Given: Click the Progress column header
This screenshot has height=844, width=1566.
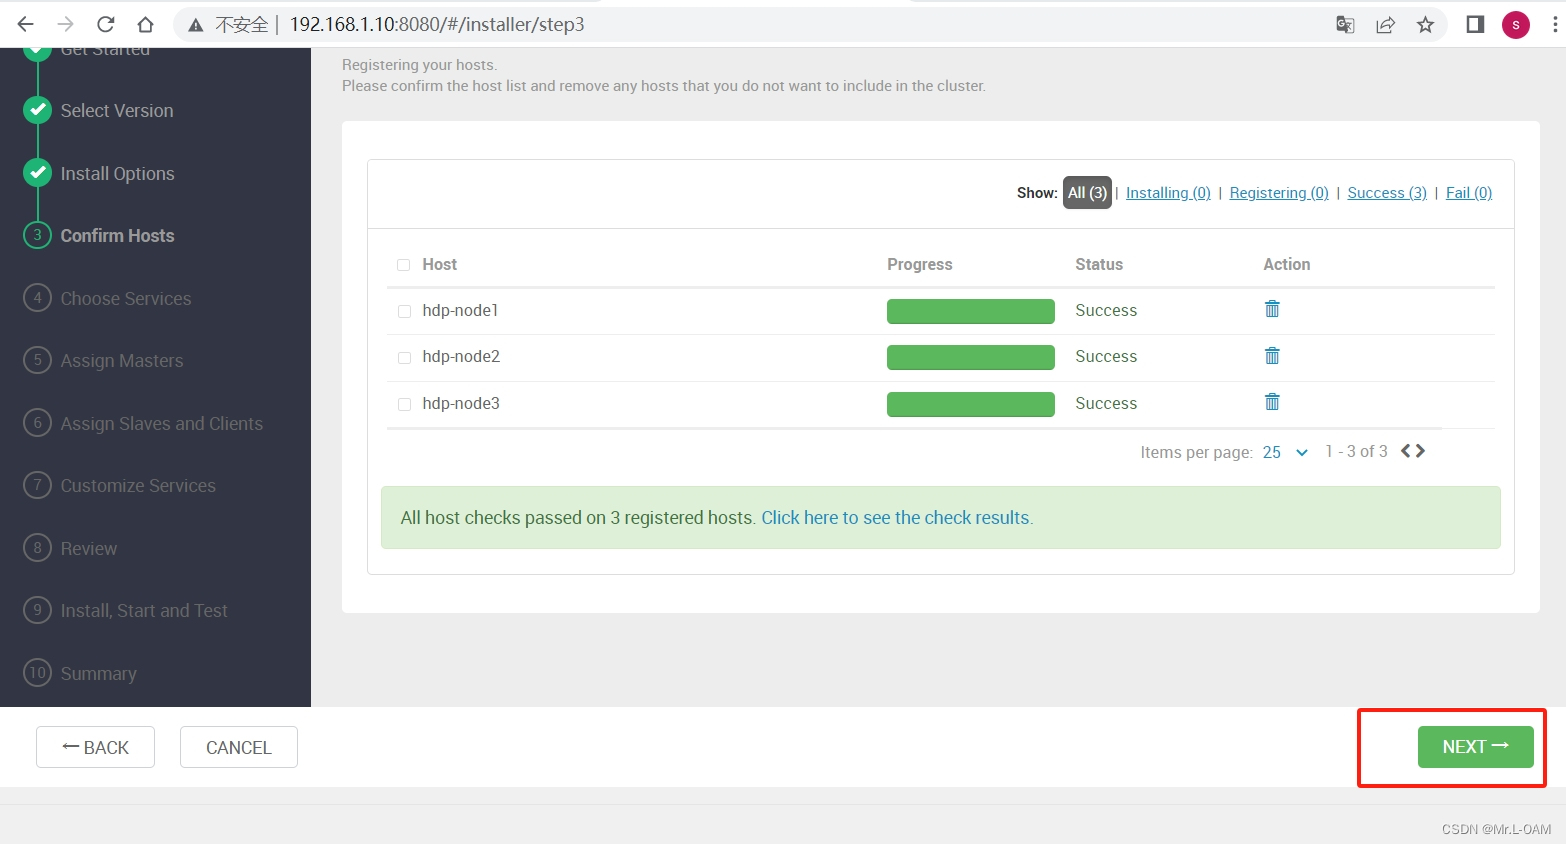Looking at the screenshot, I should coord(919,264).
